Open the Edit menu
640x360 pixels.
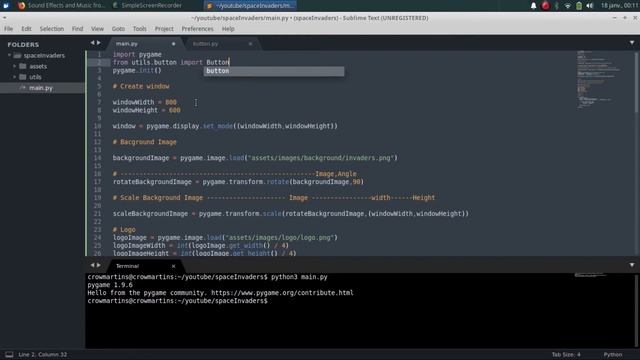[27, 29]
